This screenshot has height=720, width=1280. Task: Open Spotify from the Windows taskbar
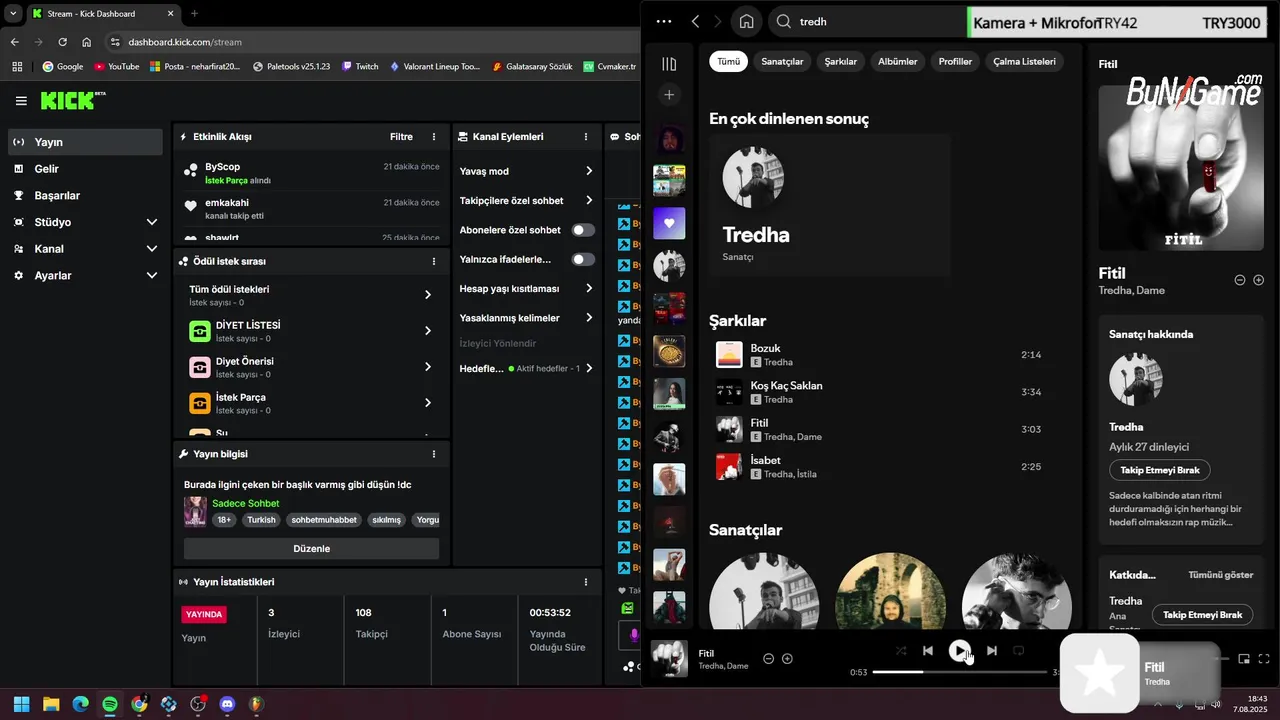pyautogui.click(x=110, y=704)
